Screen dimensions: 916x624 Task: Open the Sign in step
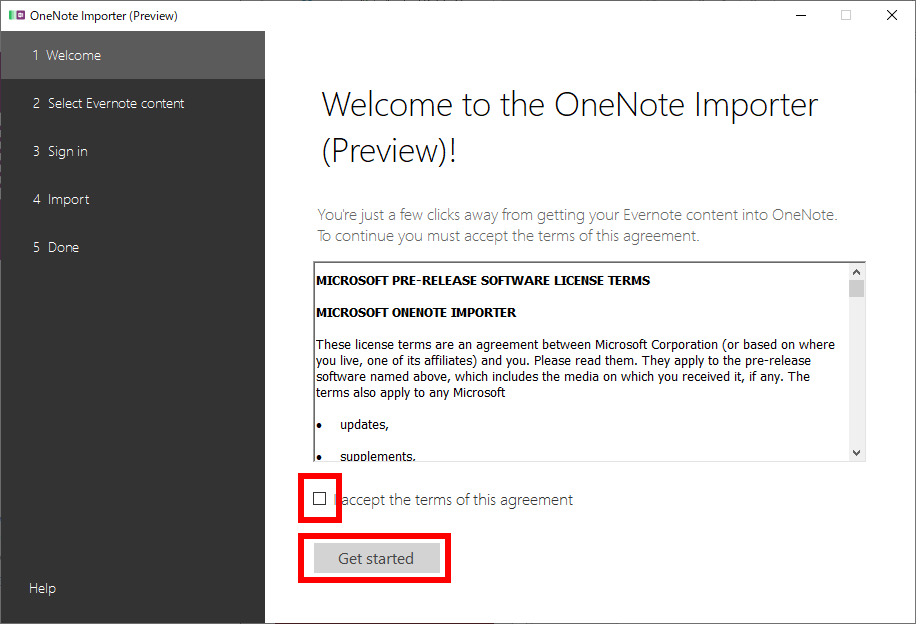(x=133, y=151)
